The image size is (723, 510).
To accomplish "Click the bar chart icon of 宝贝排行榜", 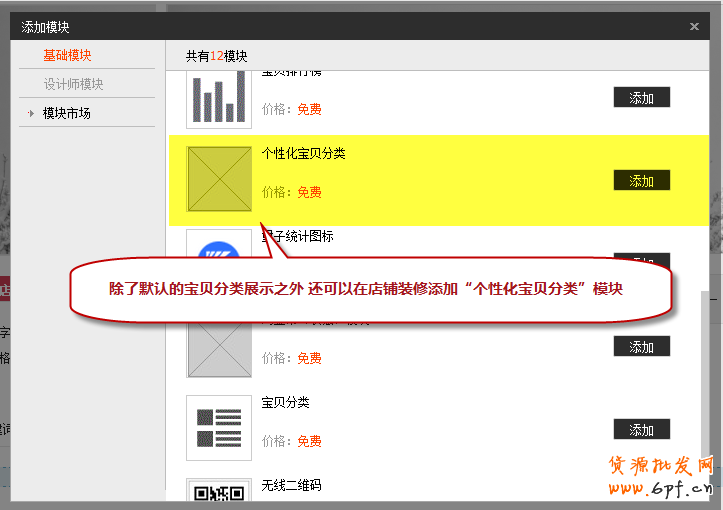I will point(218,98).
